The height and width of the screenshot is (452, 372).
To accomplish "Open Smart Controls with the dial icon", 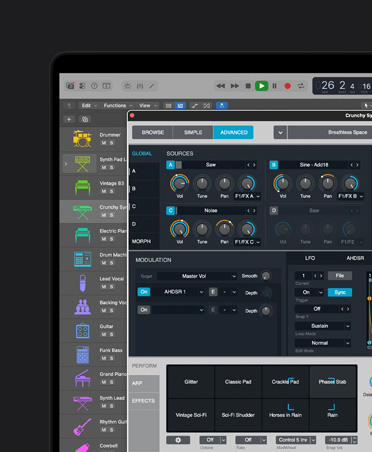I will pyautogui.click(x=128, y=86).
